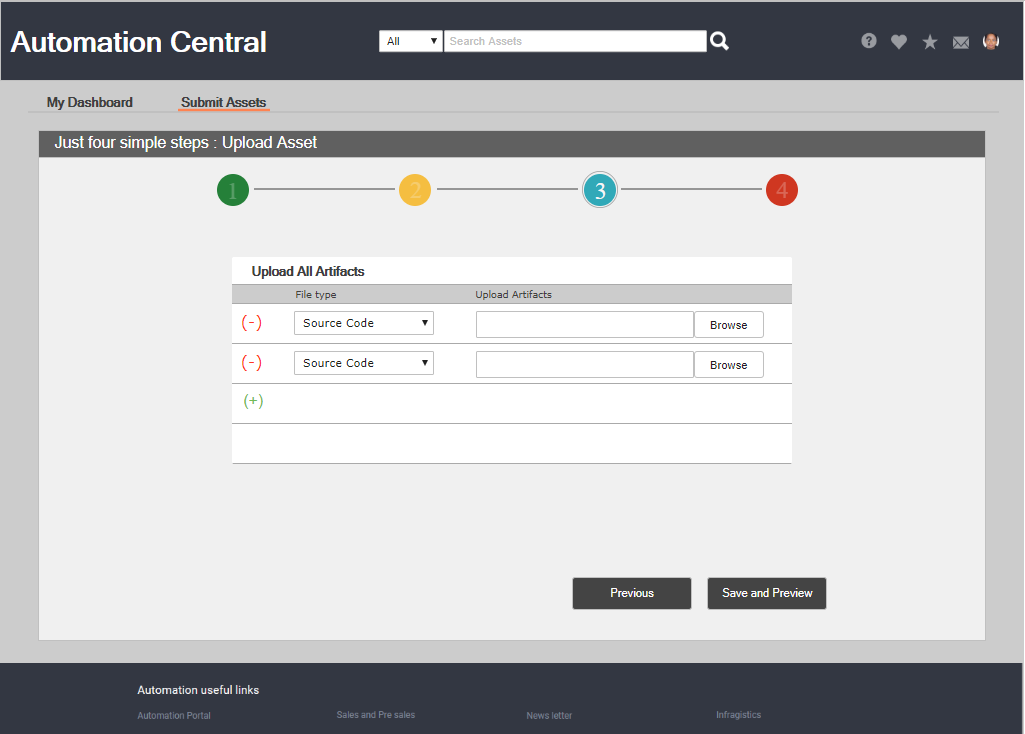Click the heart favorites icon

pos(899,42)
